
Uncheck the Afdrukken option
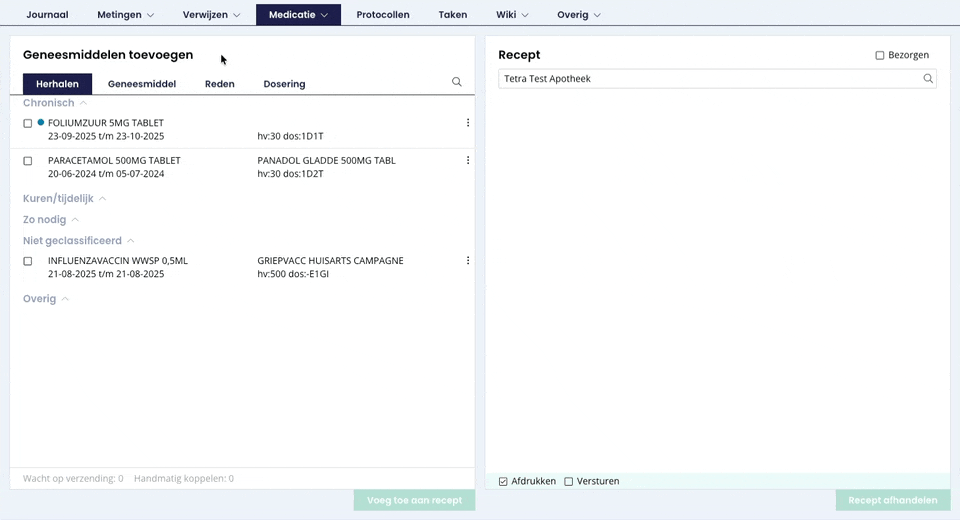tap(503, 482)
